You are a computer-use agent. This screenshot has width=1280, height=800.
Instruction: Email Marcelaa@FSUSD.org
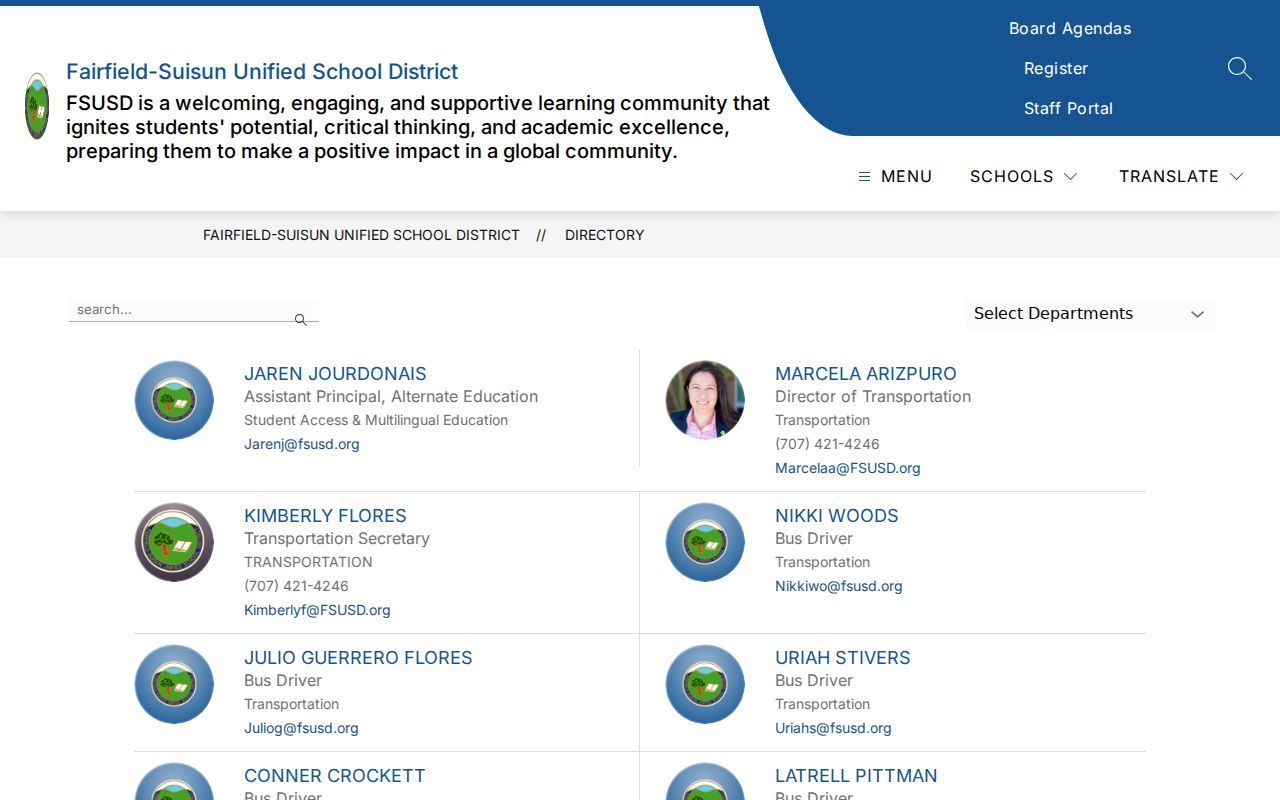click(847, 468)
